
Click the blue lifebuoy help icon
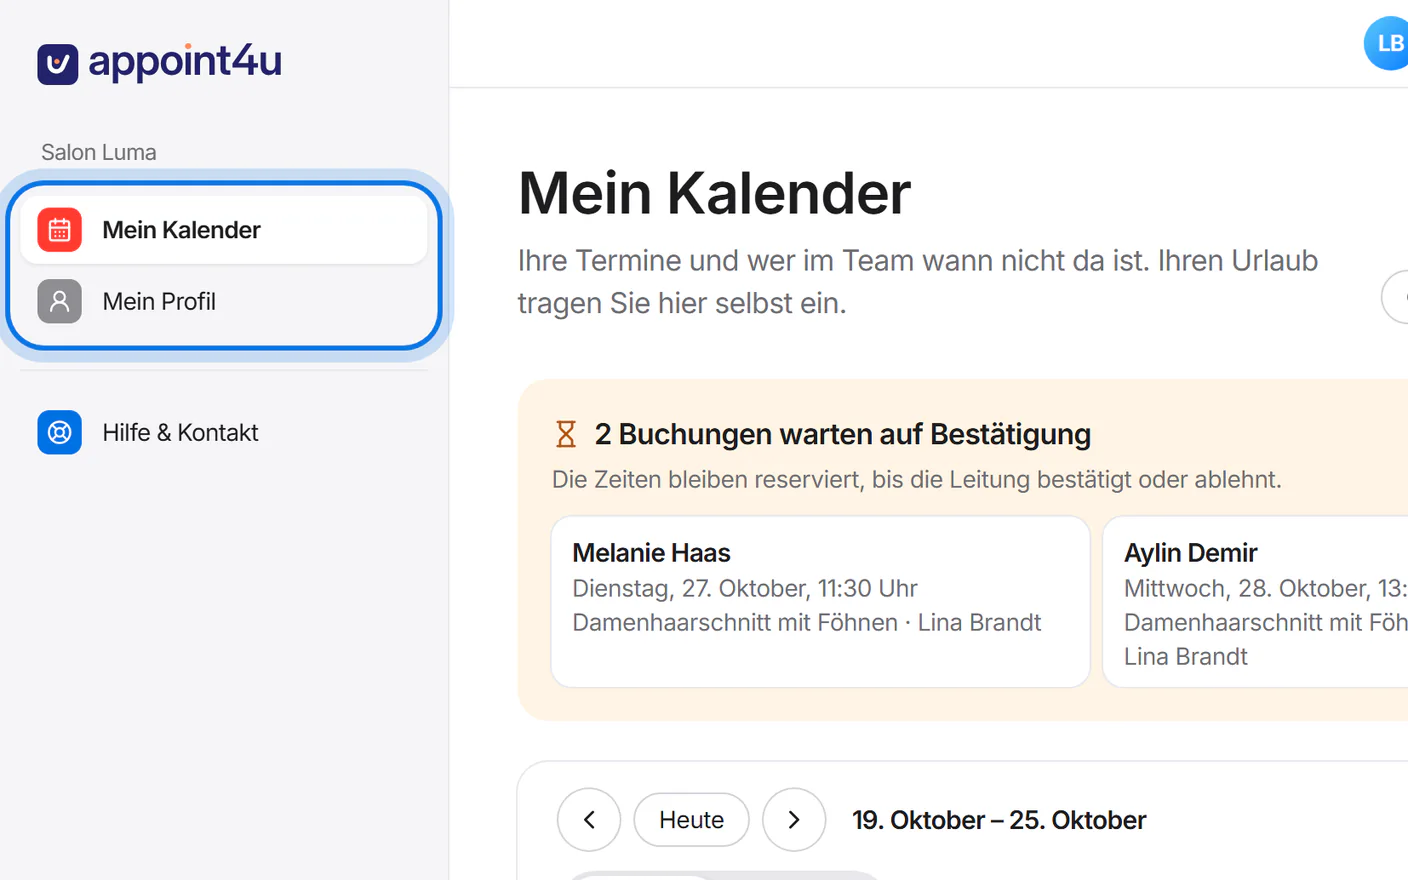(60, 432)
